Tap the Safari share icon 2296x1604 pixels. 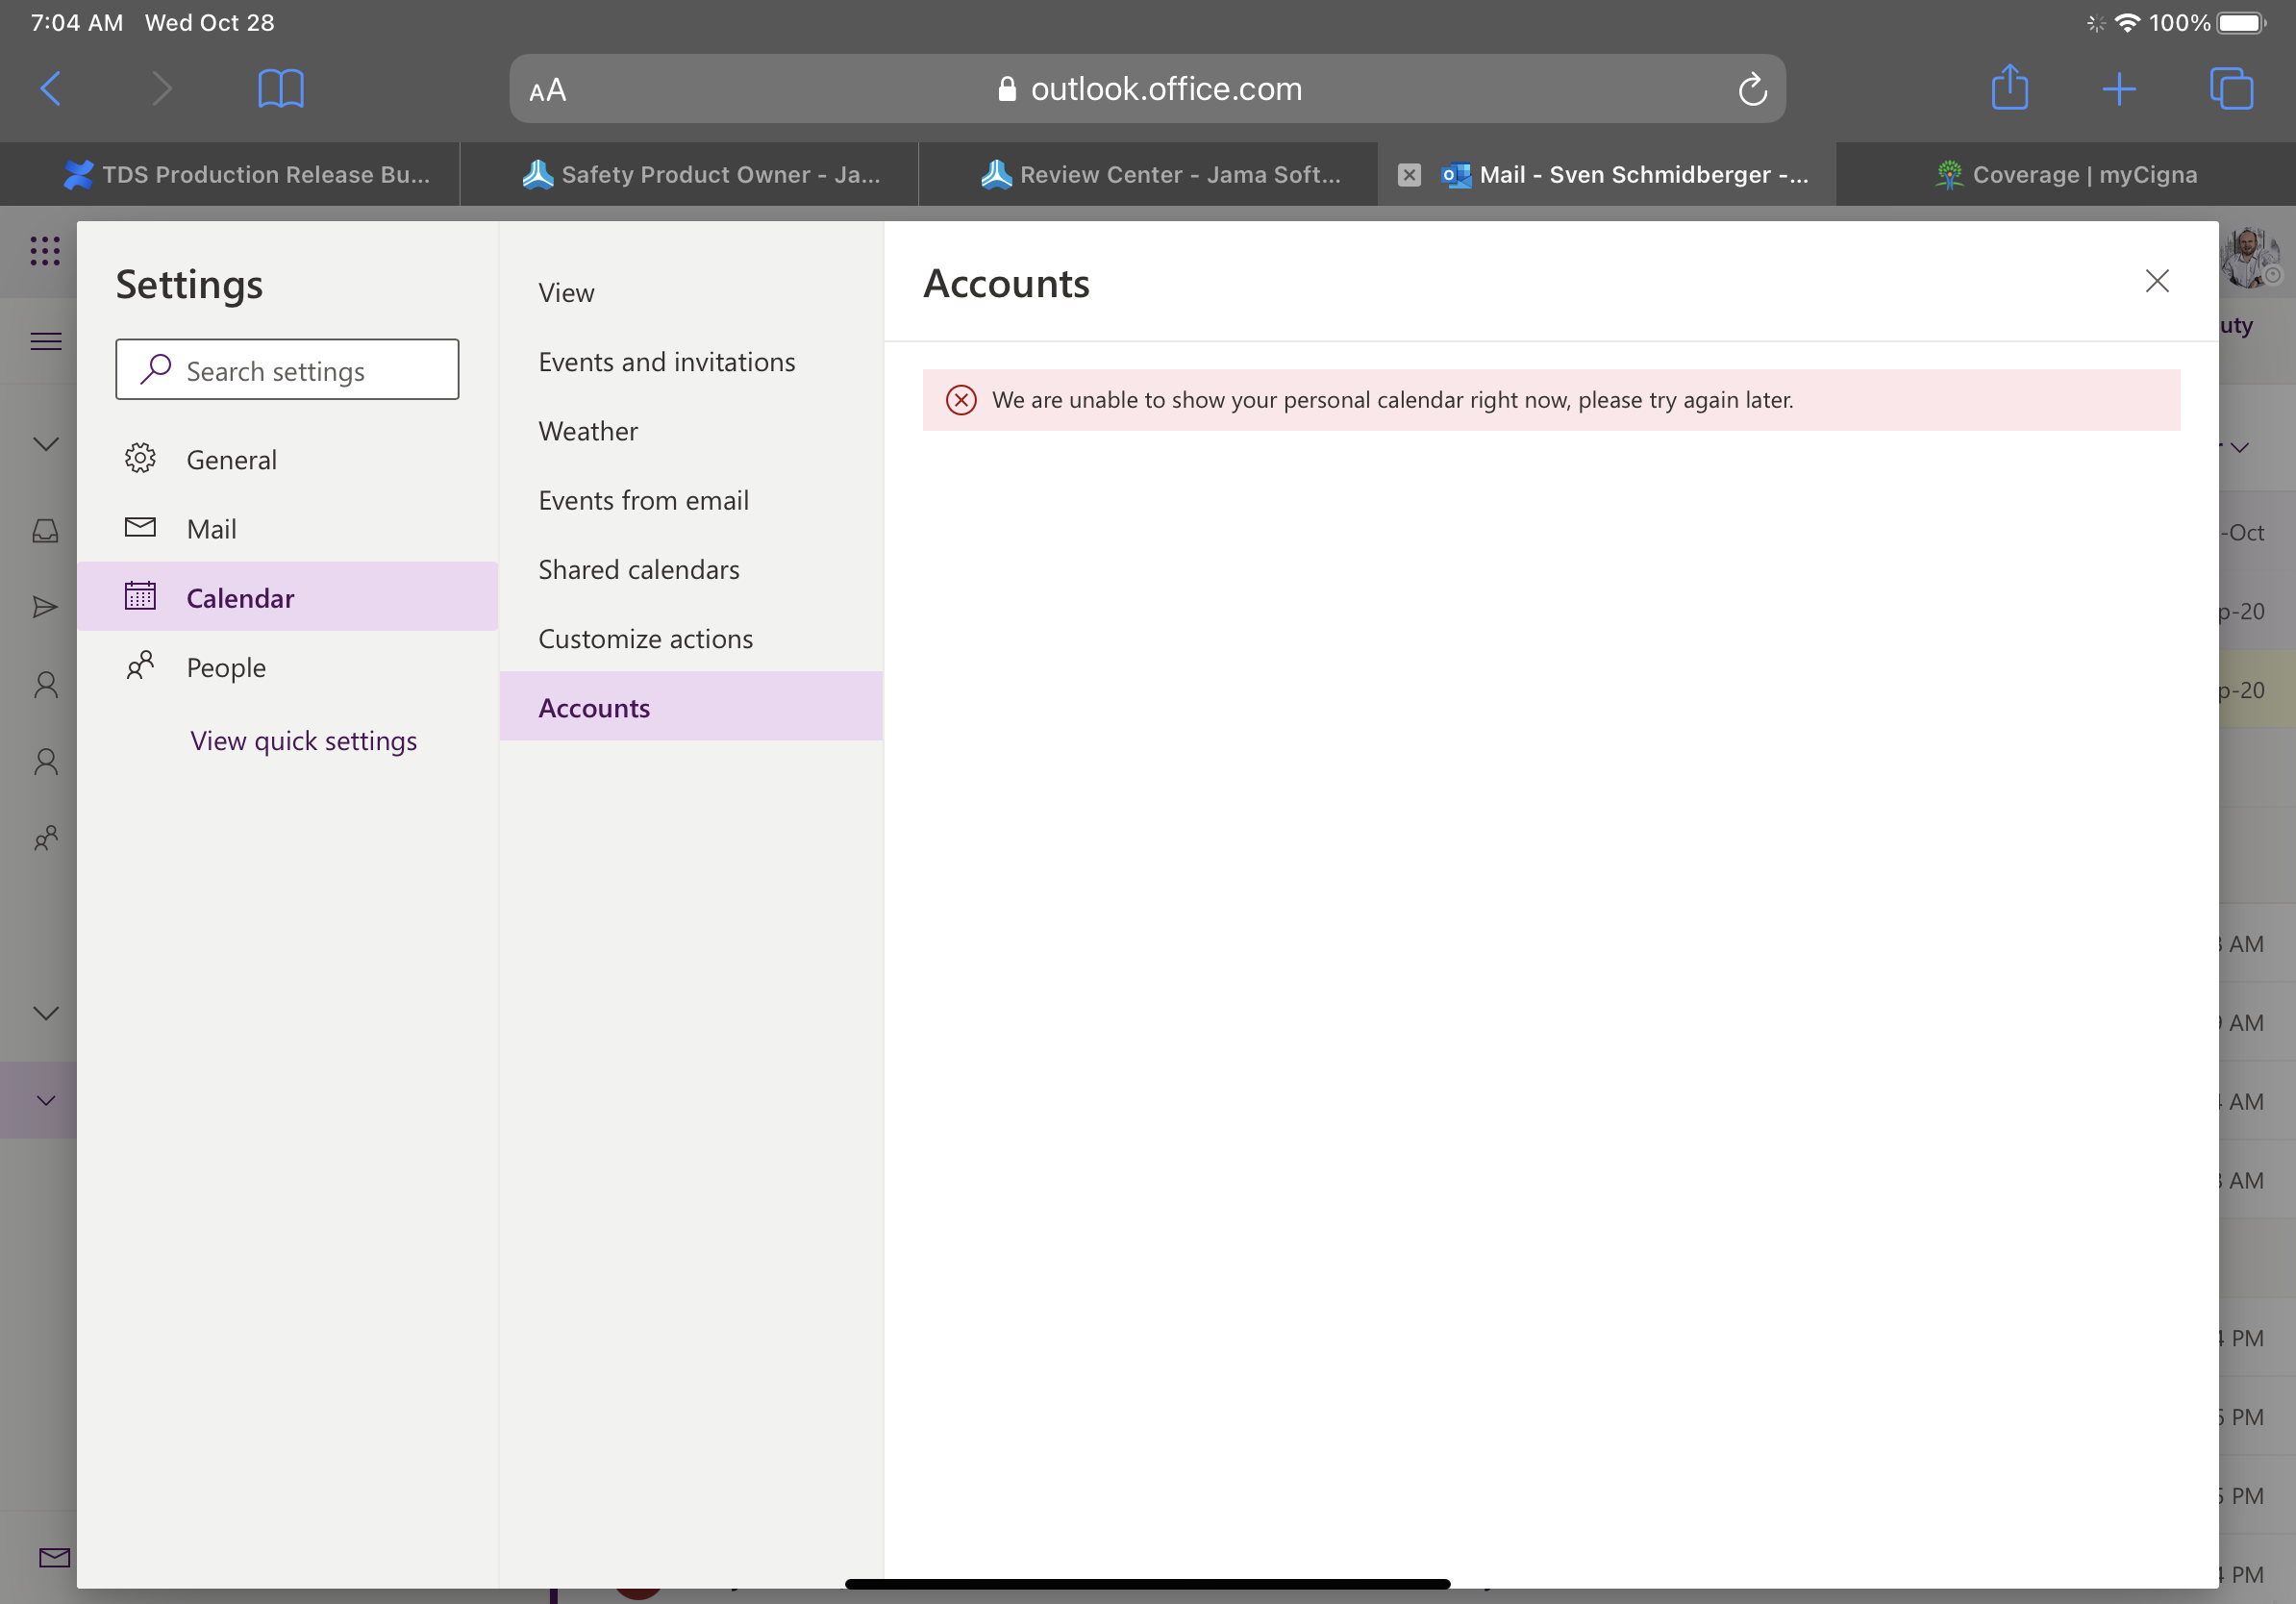coord(2009,87)
